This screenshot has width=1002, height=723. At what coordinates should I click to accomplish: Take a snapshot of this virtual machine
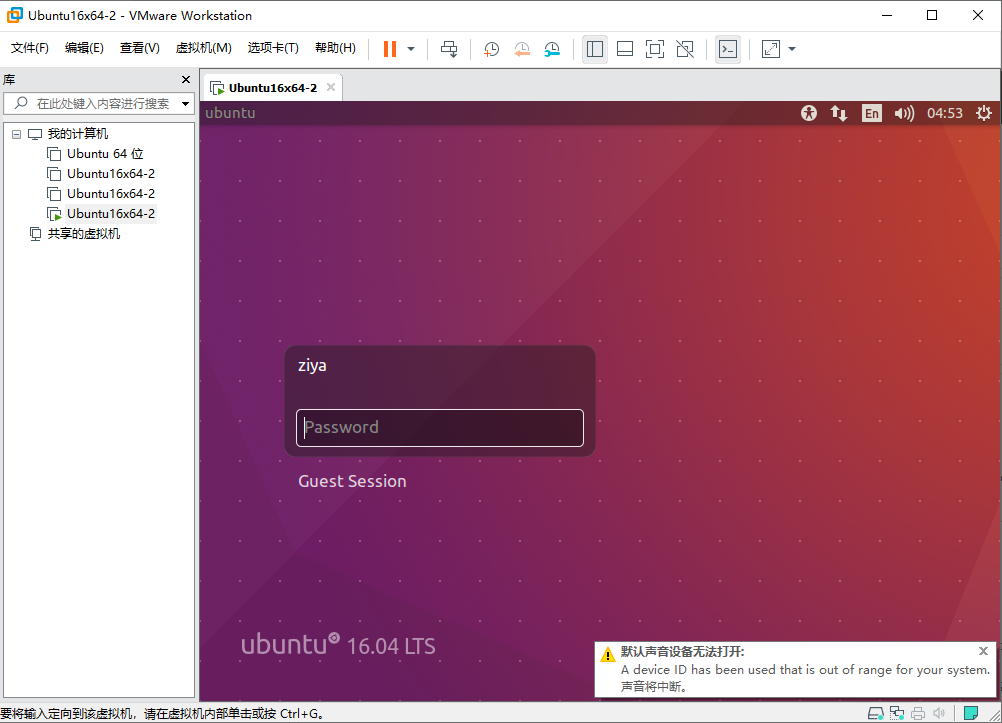pos(491,49)
